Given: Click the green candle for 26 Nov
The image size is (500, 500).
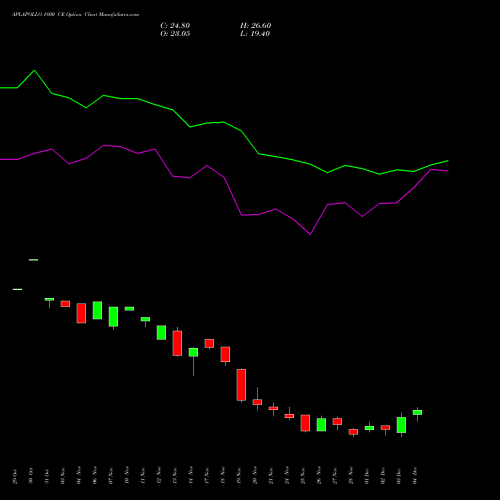Looking at the screenshot, I should point(321,424).
